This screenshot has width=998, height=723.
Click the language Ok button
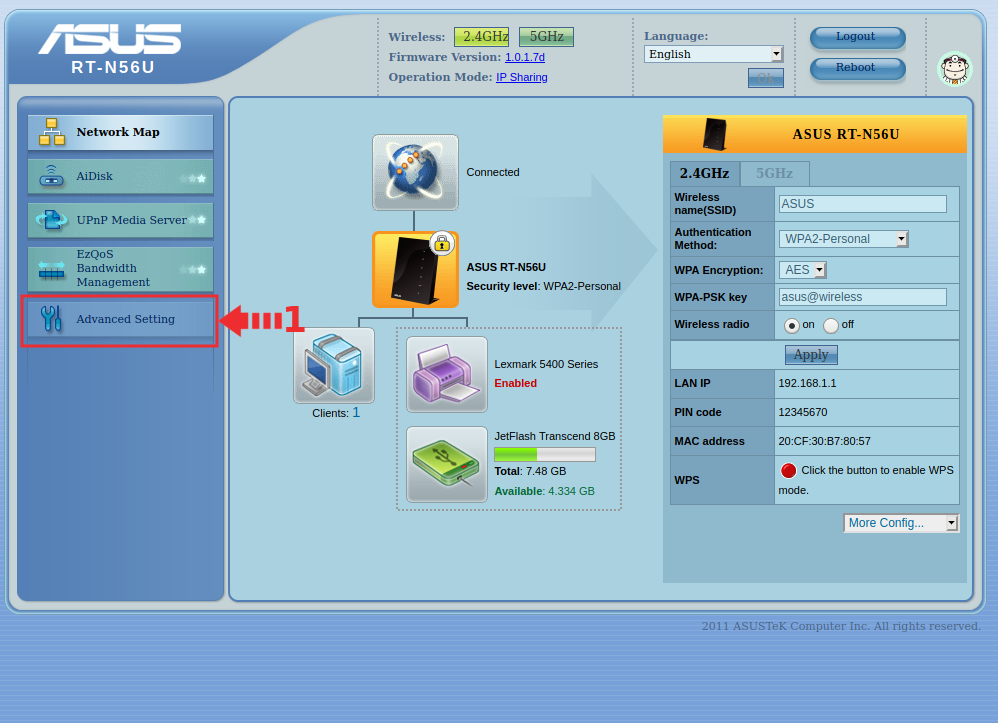point(766,78)
